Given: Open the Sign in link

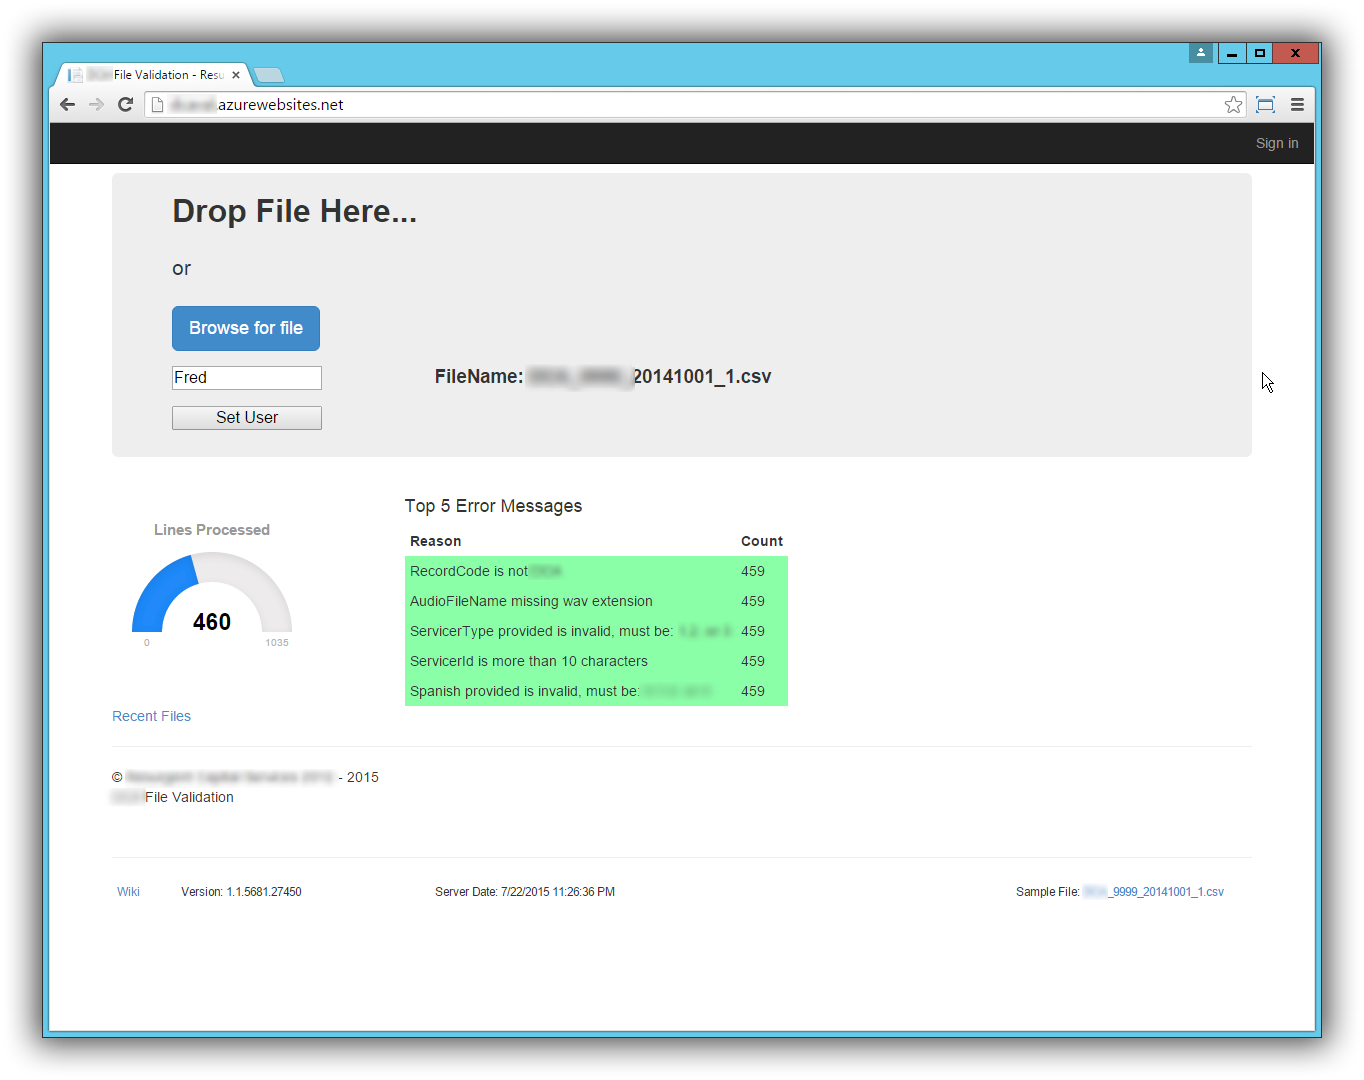Looking at the screenshot, I should tap(1277, 143).
